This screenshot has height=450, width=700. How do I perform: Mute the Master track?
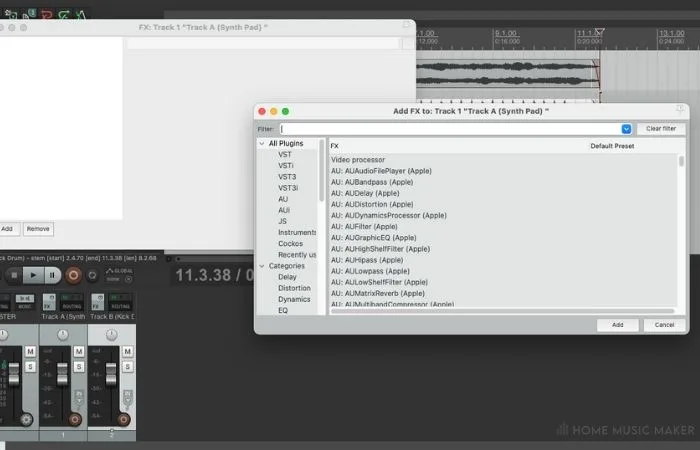point(30,352)
